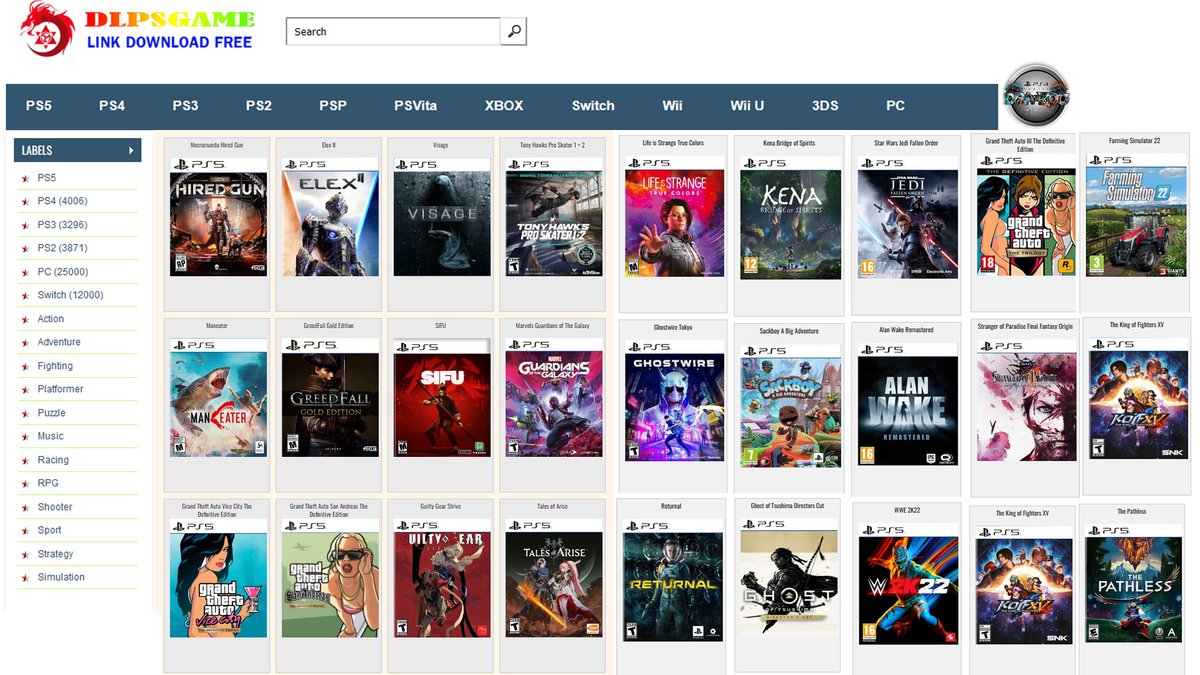Click the search magnifier icon

point(514,31)
